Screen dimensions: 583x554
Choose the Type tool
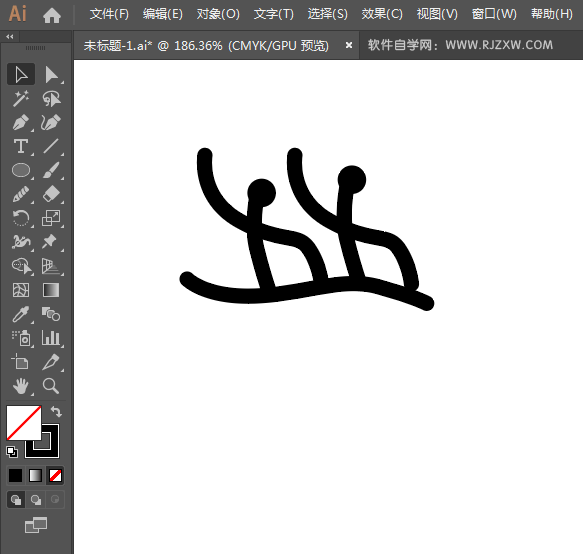click(x=21, y=146)
